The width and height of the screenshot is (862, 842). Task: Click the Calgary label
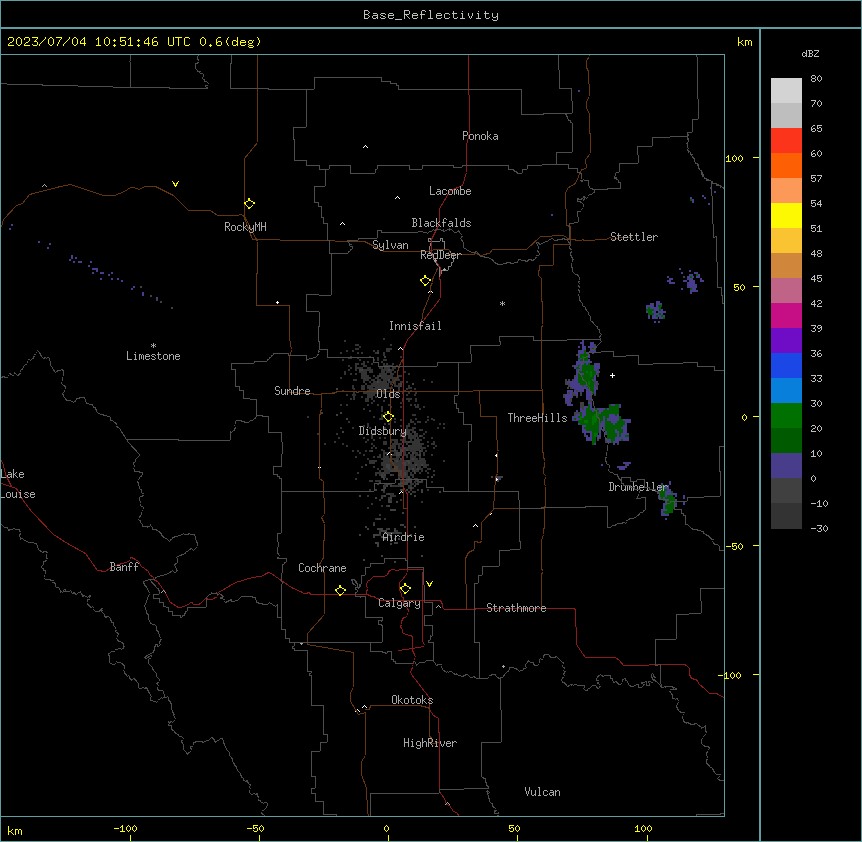click(x=400, y=603)
